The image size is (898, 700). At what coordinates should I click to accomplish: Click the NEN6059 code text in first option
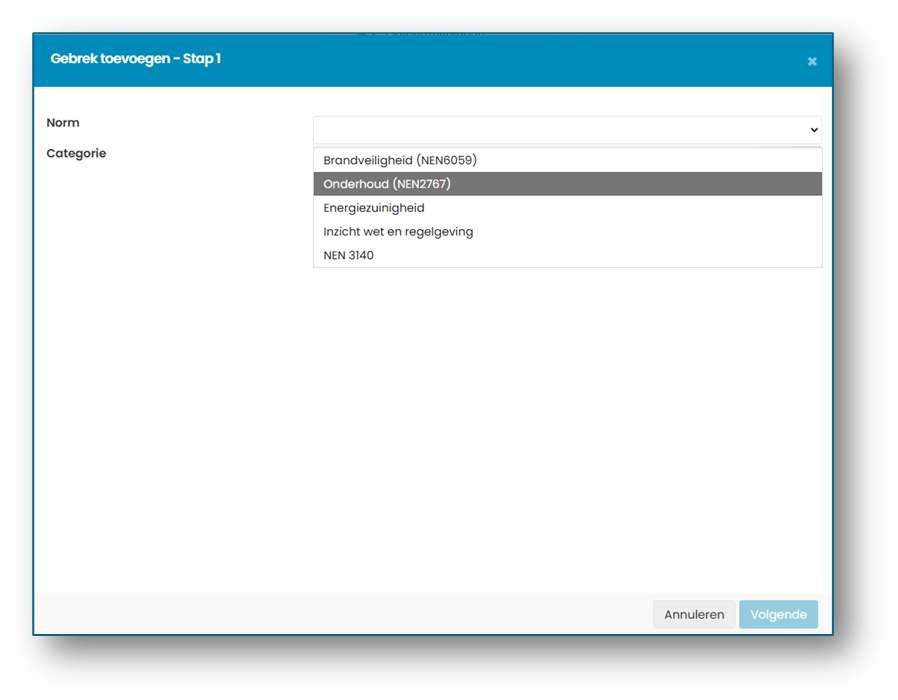click(448, 160)
